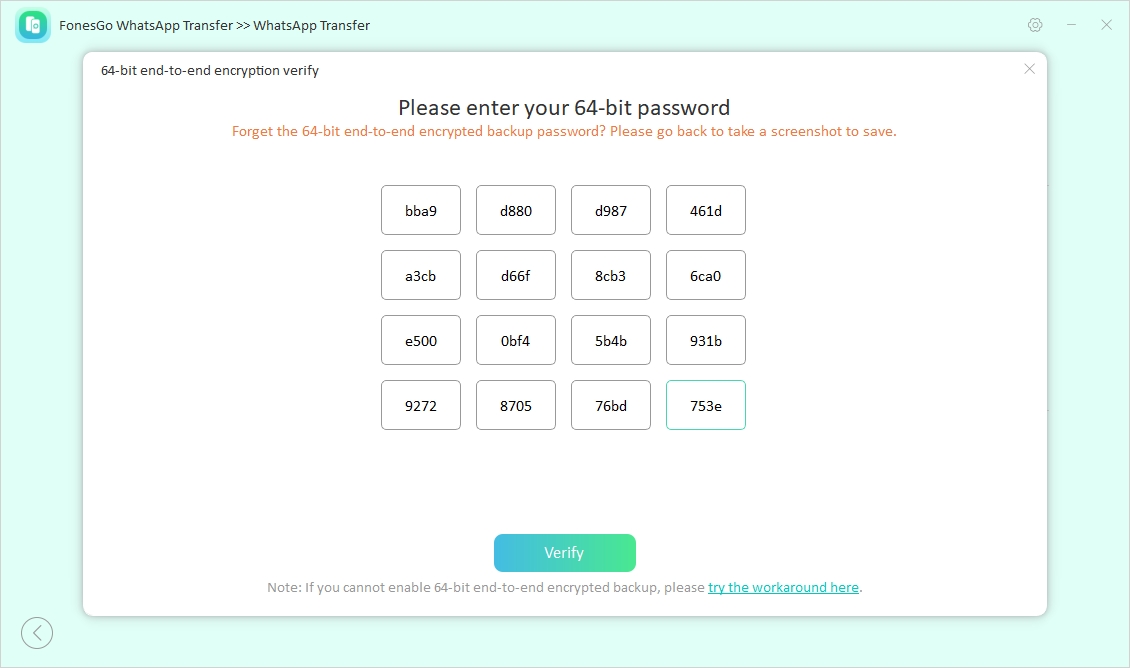The width and height of the screenshot is (1130, 668).
Task: Click the a3cb password field
Action: coord(421,275)
